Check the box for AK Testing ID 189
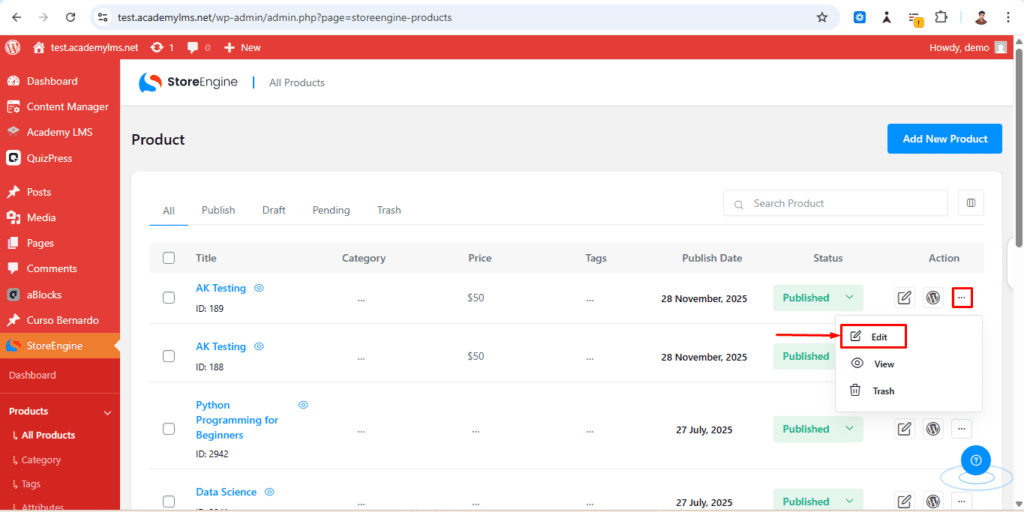 coord(168,298)
